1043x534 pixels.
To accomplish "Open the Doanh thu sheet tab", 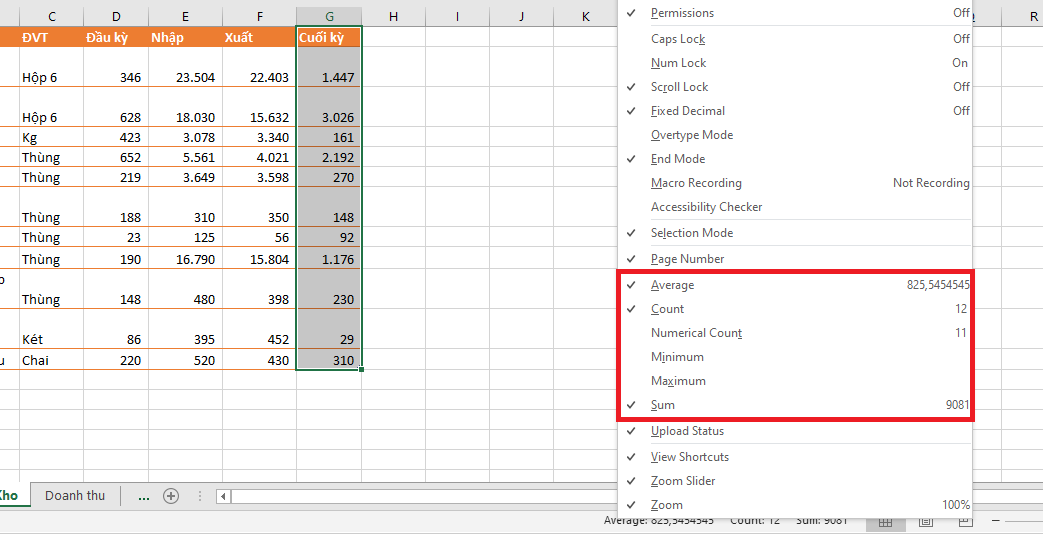I will 75,496.
